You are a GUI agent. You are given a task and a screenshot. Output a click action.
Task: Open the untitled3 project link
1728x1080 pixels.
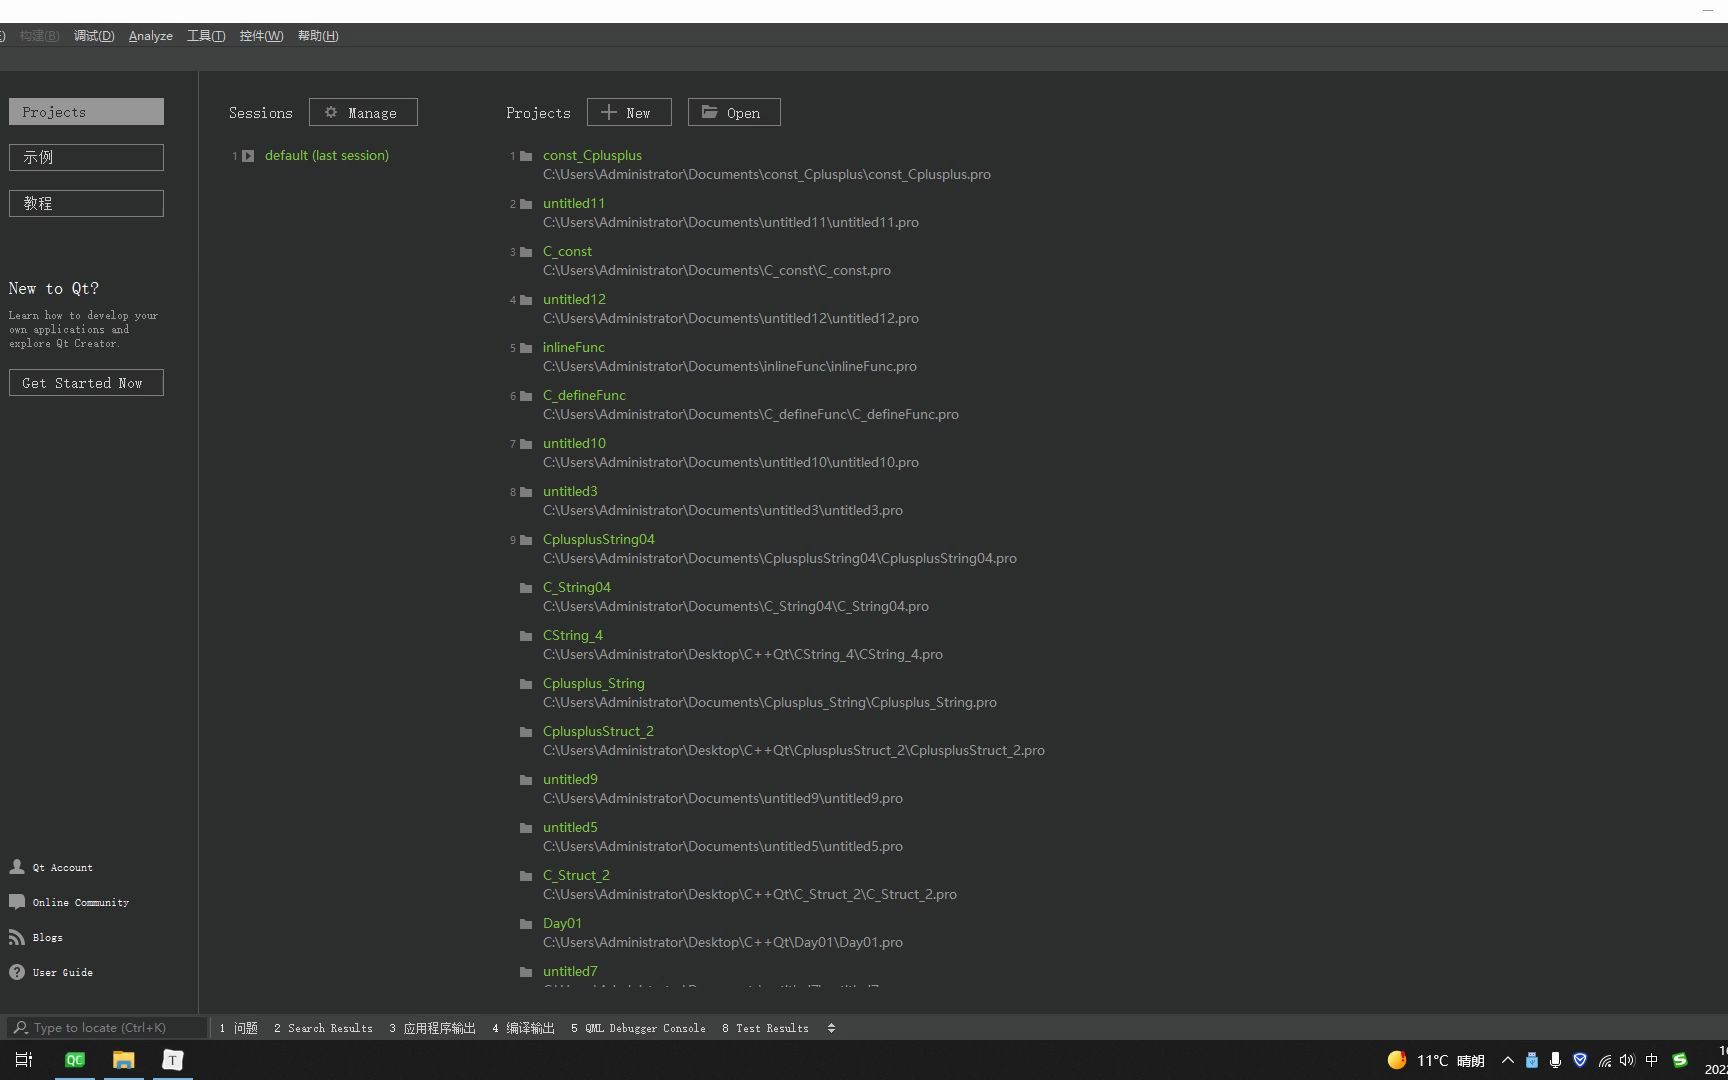pyautogui.click(x=570, y=492)
